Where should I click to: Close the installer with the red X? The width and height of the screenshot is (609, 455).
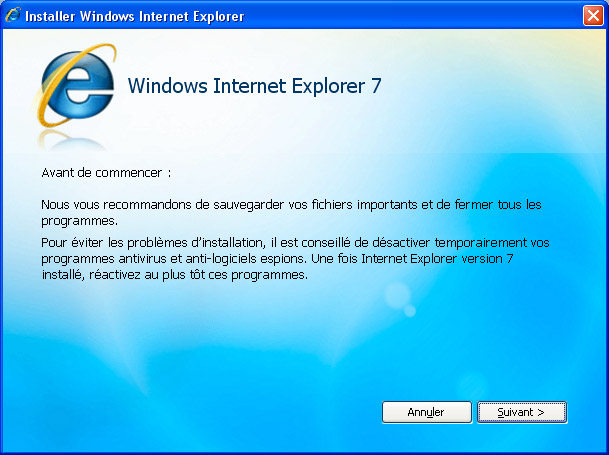(x=593, y=16)
